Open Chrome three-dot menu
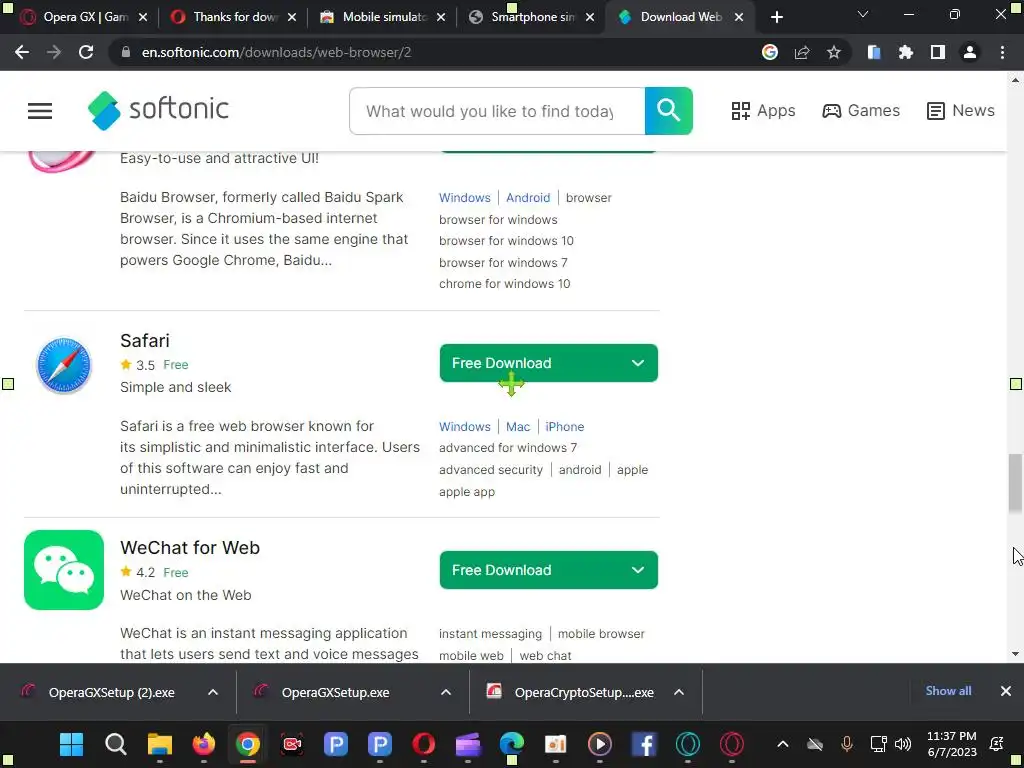This screenshot has width=1024, height=768. pyautogui.click(x=1002, y=52)
